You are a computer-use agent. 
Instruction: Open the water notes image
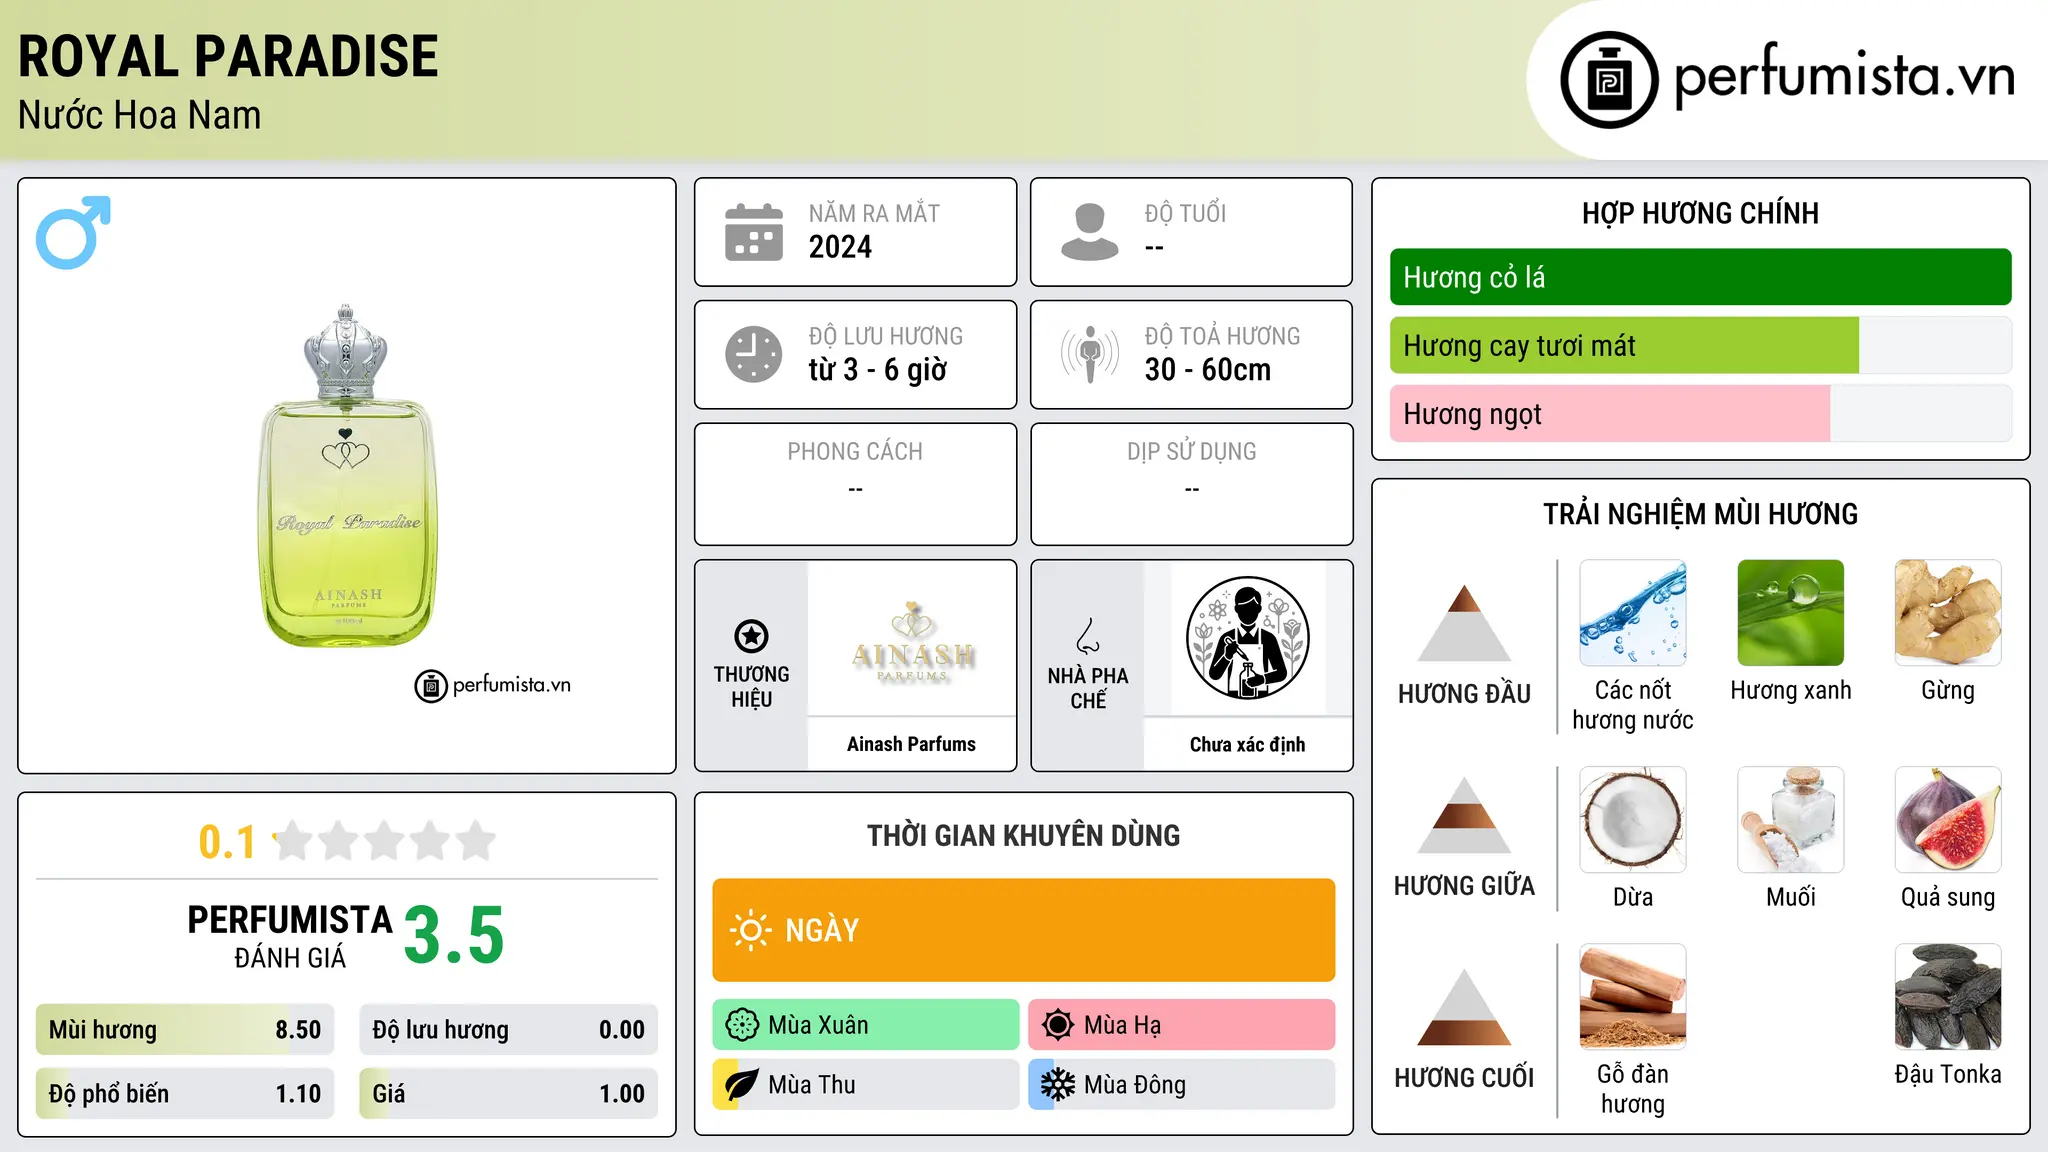tap(1633, 613)
